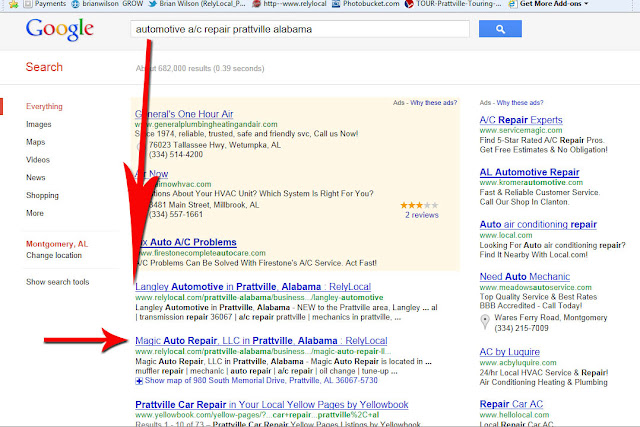The width and height of the screenshot is (640, 427).
Task: Open Langley Automotive in Prattville result
Action: coord(253,287)
